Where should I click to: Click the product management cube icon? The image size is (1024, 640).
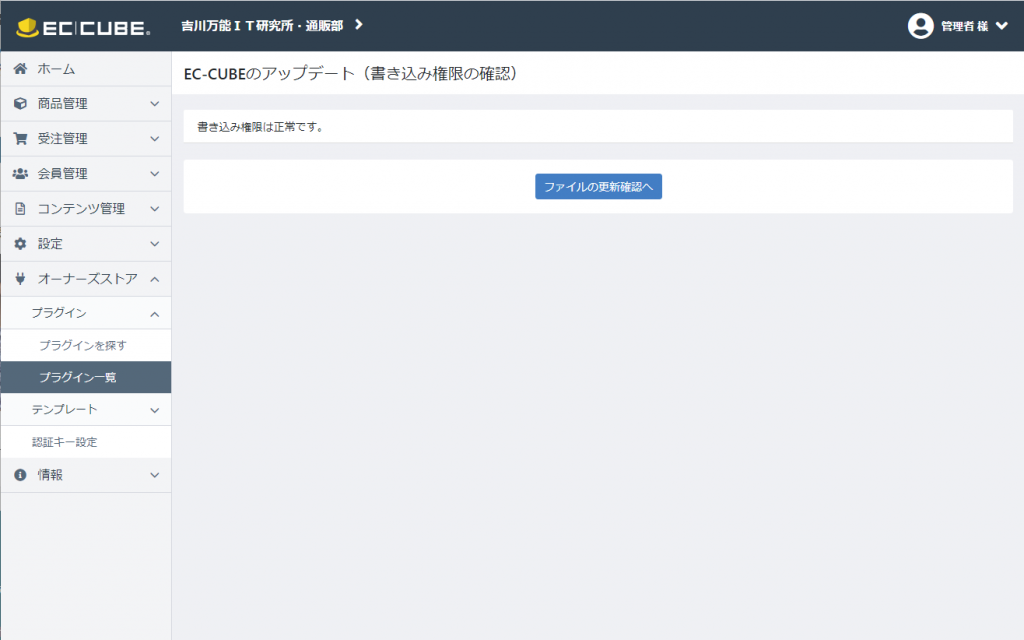tap(20, 104)
